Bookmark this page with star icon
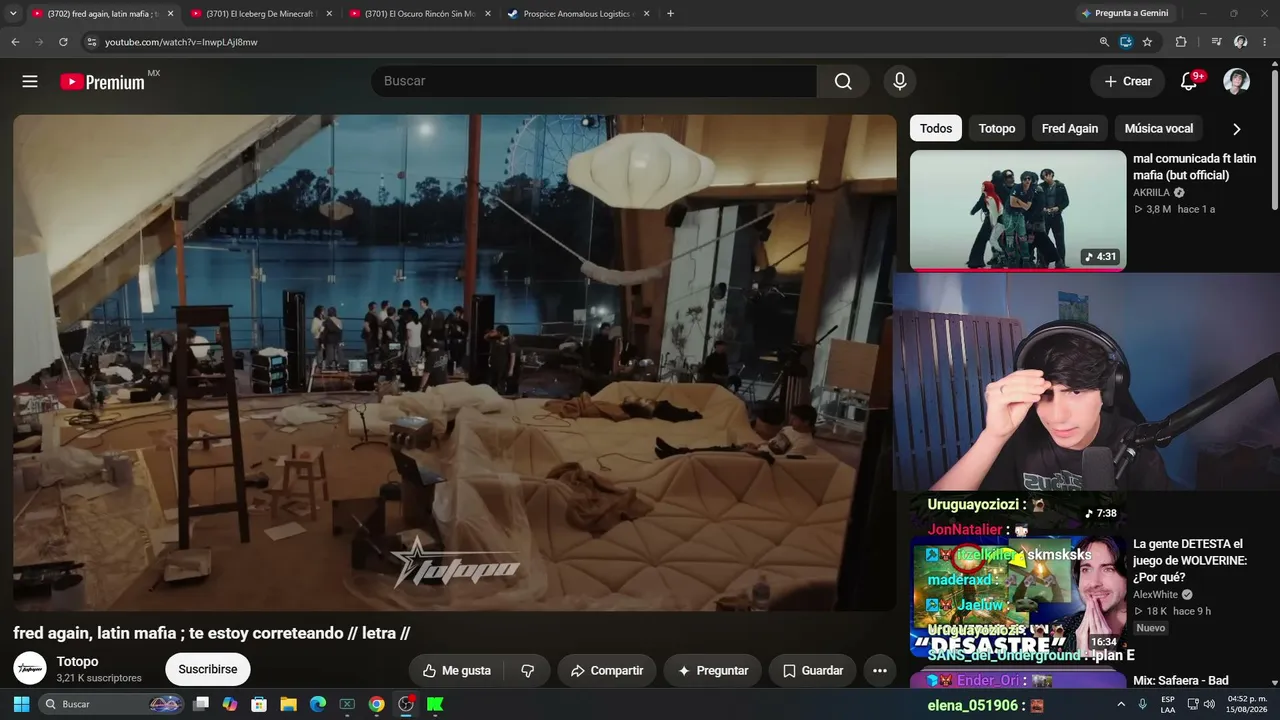This screenshot has width=1280, height=720. pyautogui.click(x=1147, y=42)
